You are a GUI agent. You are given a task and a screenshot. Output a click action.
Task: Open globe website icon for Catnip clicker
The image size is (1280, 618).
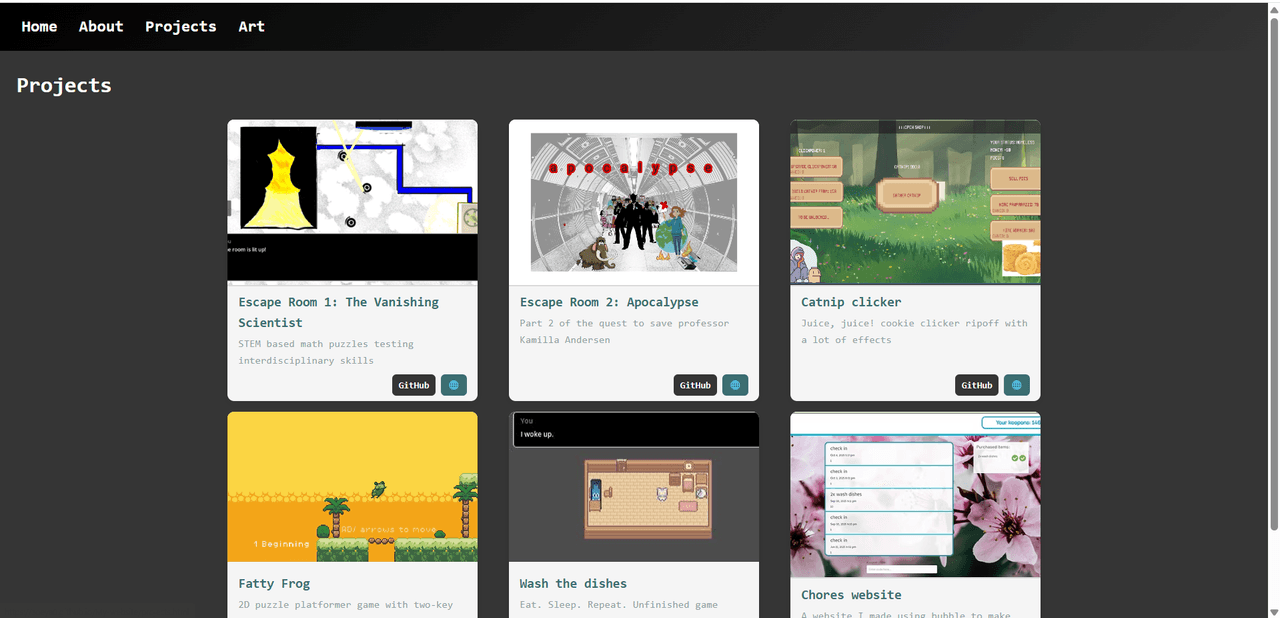[x=1017, y=385]
